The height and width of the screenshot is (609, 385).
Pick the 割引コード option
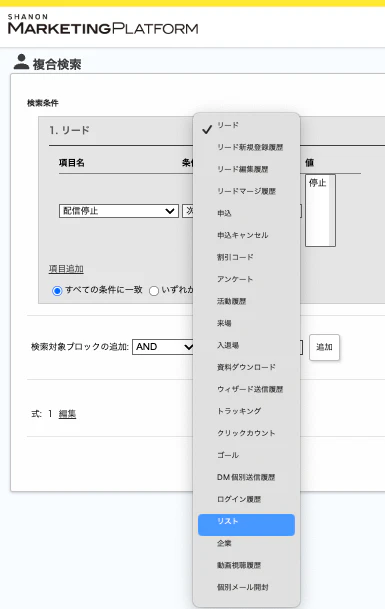(x=246, y=257)
